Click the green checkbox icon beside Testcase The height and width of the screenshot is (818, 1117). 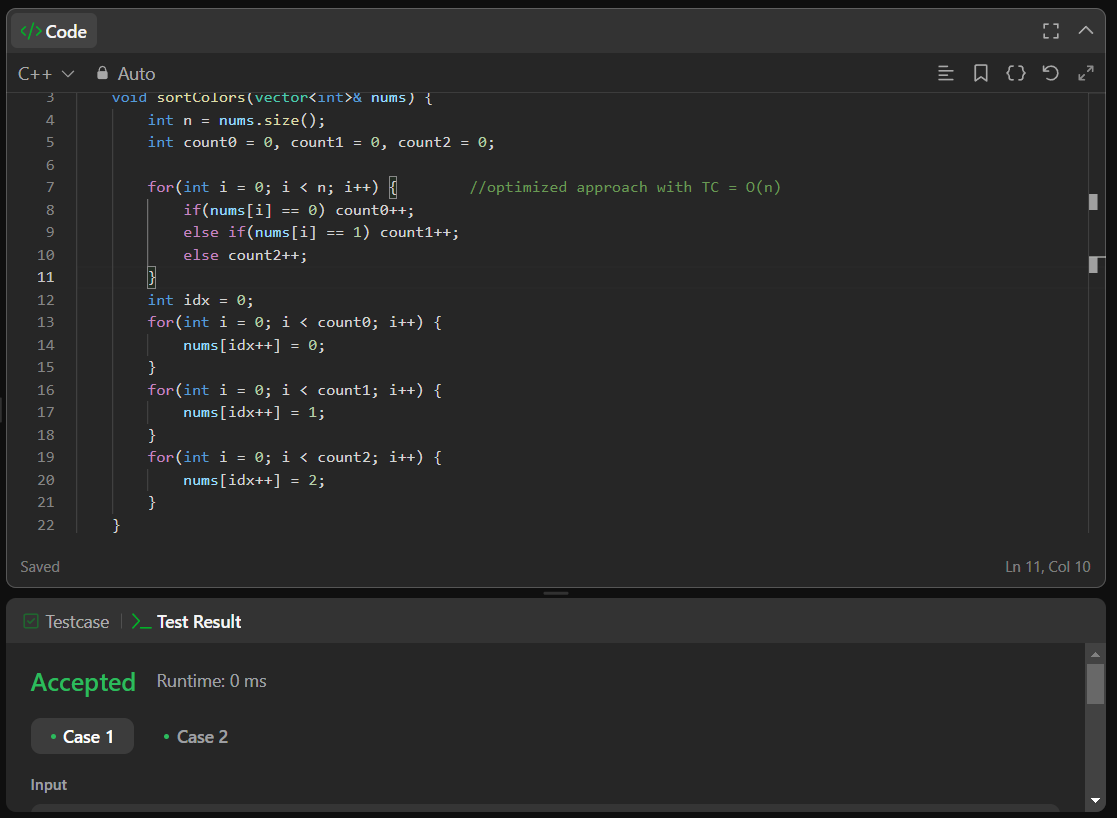[31, 621]
